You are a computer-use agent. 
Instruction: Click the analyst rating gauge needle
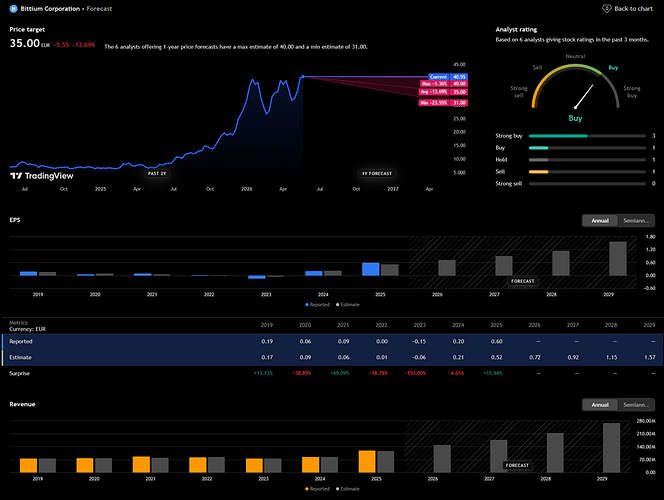click(x=584, y=96)
